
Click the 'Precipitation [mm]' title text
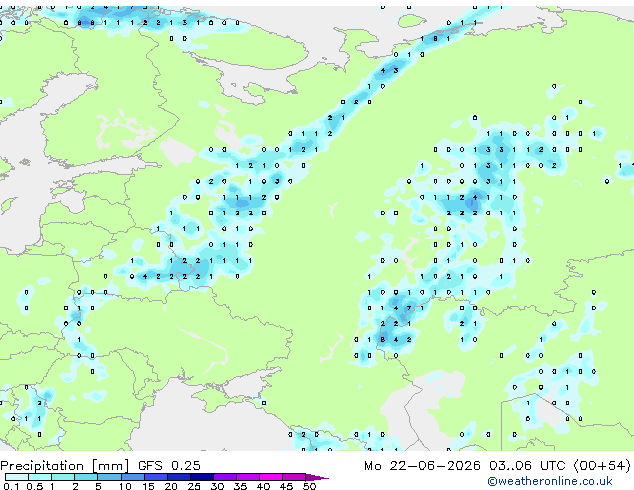point(65,466)
